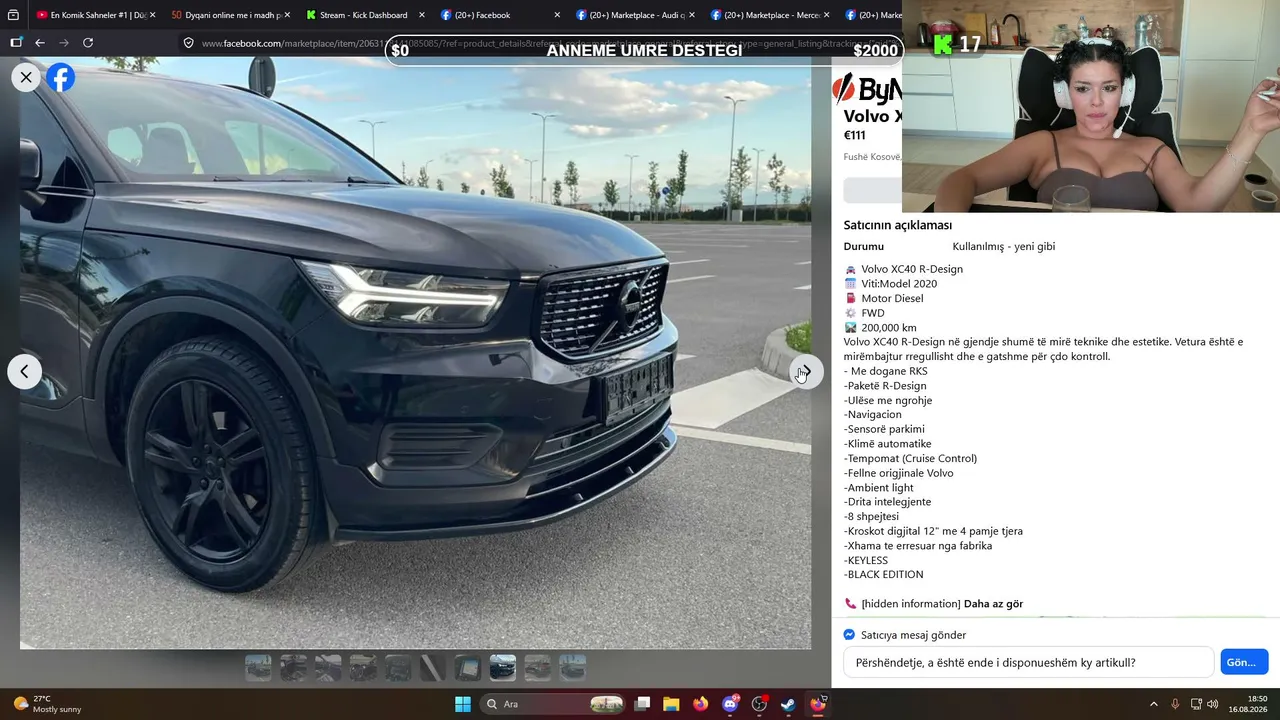This screenshot has width=1280, height=720.
Task: Reload the Marketplace page
Action: point(88,43)
